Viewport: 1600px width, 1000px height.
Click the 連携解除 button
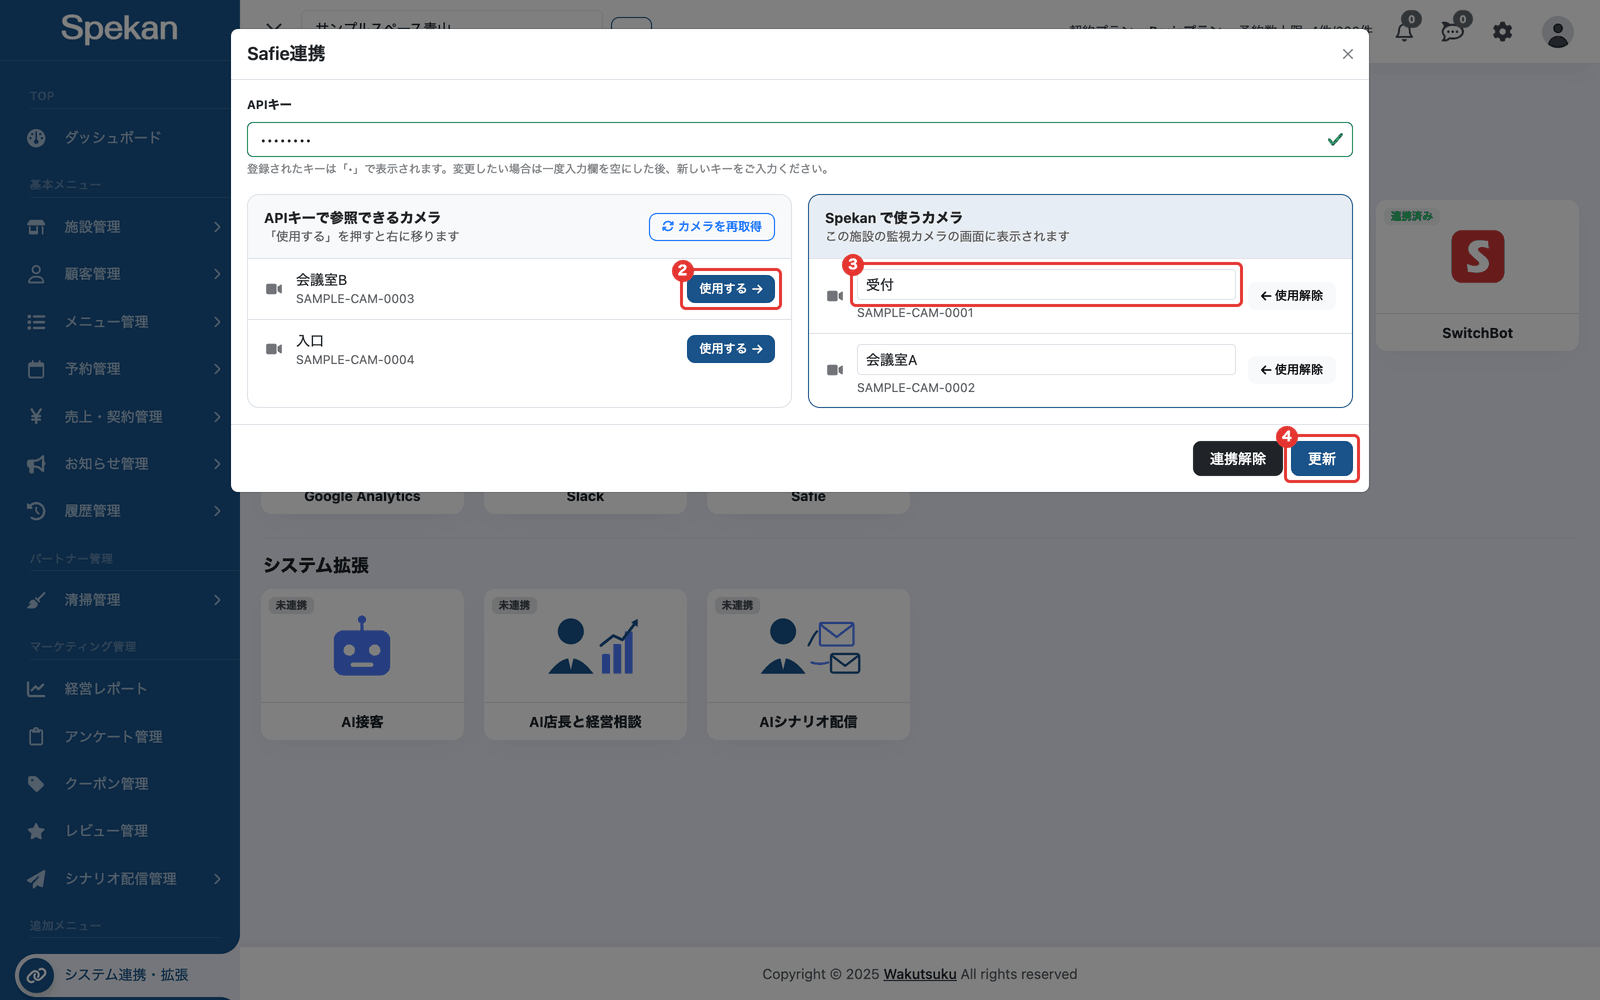[x=1238, y=459]
